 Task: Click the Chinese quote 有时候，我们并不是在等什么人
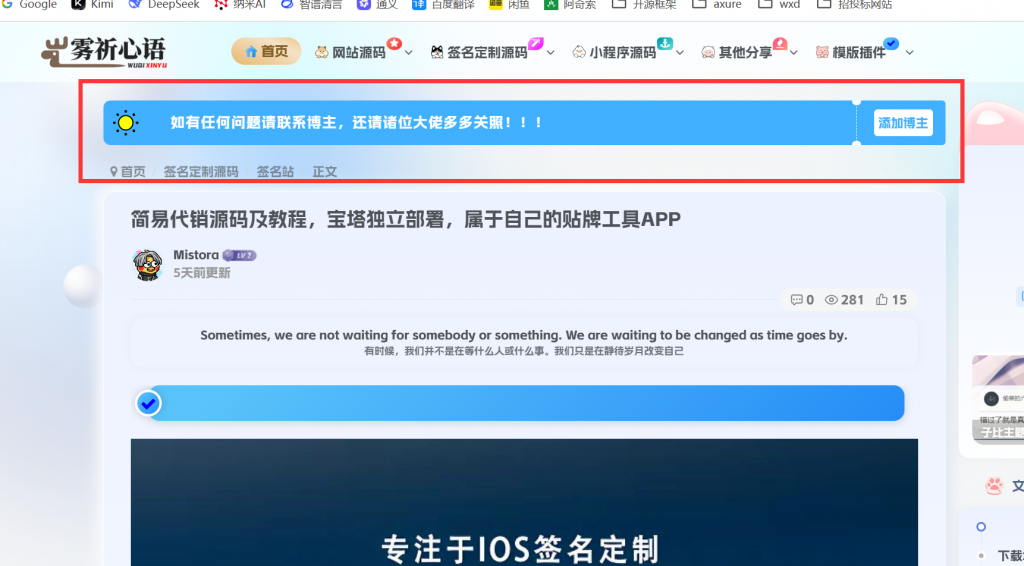(524, 351)
